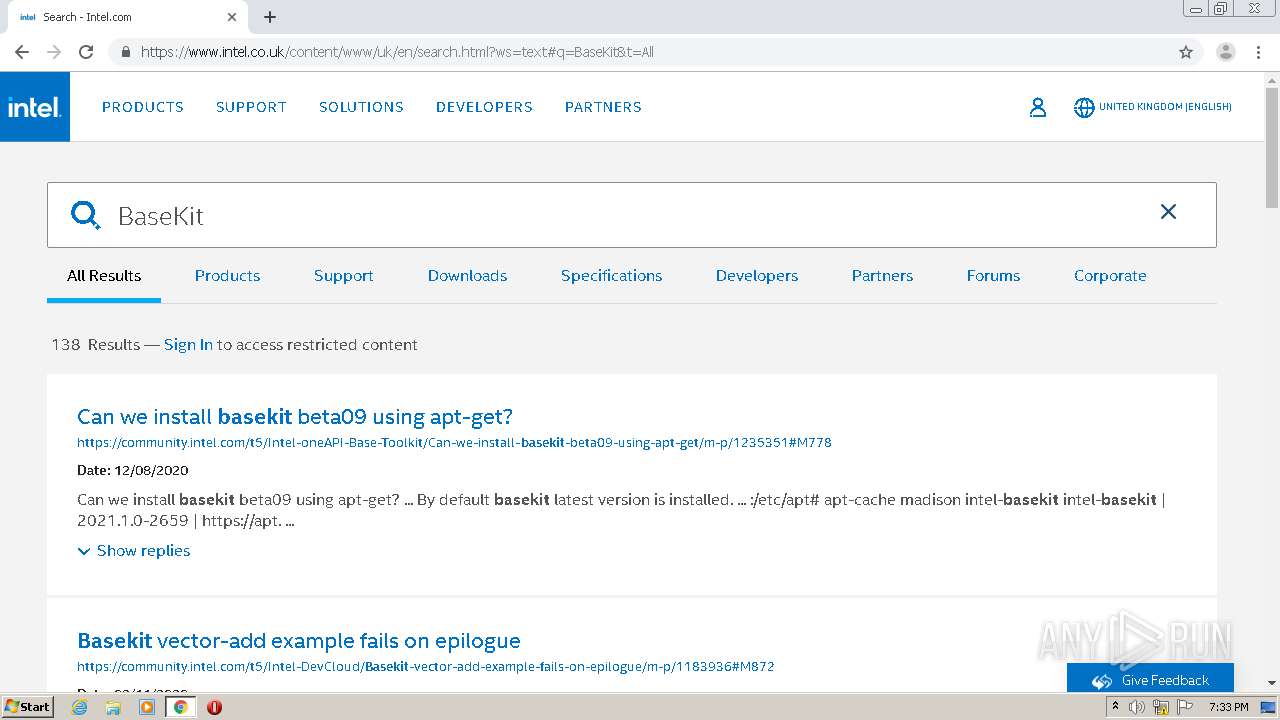Viewport: 1280px width, 720px height.
Task: Open File Explorer from taskbar
Action: pyautogui.click(x=113, y=707)
